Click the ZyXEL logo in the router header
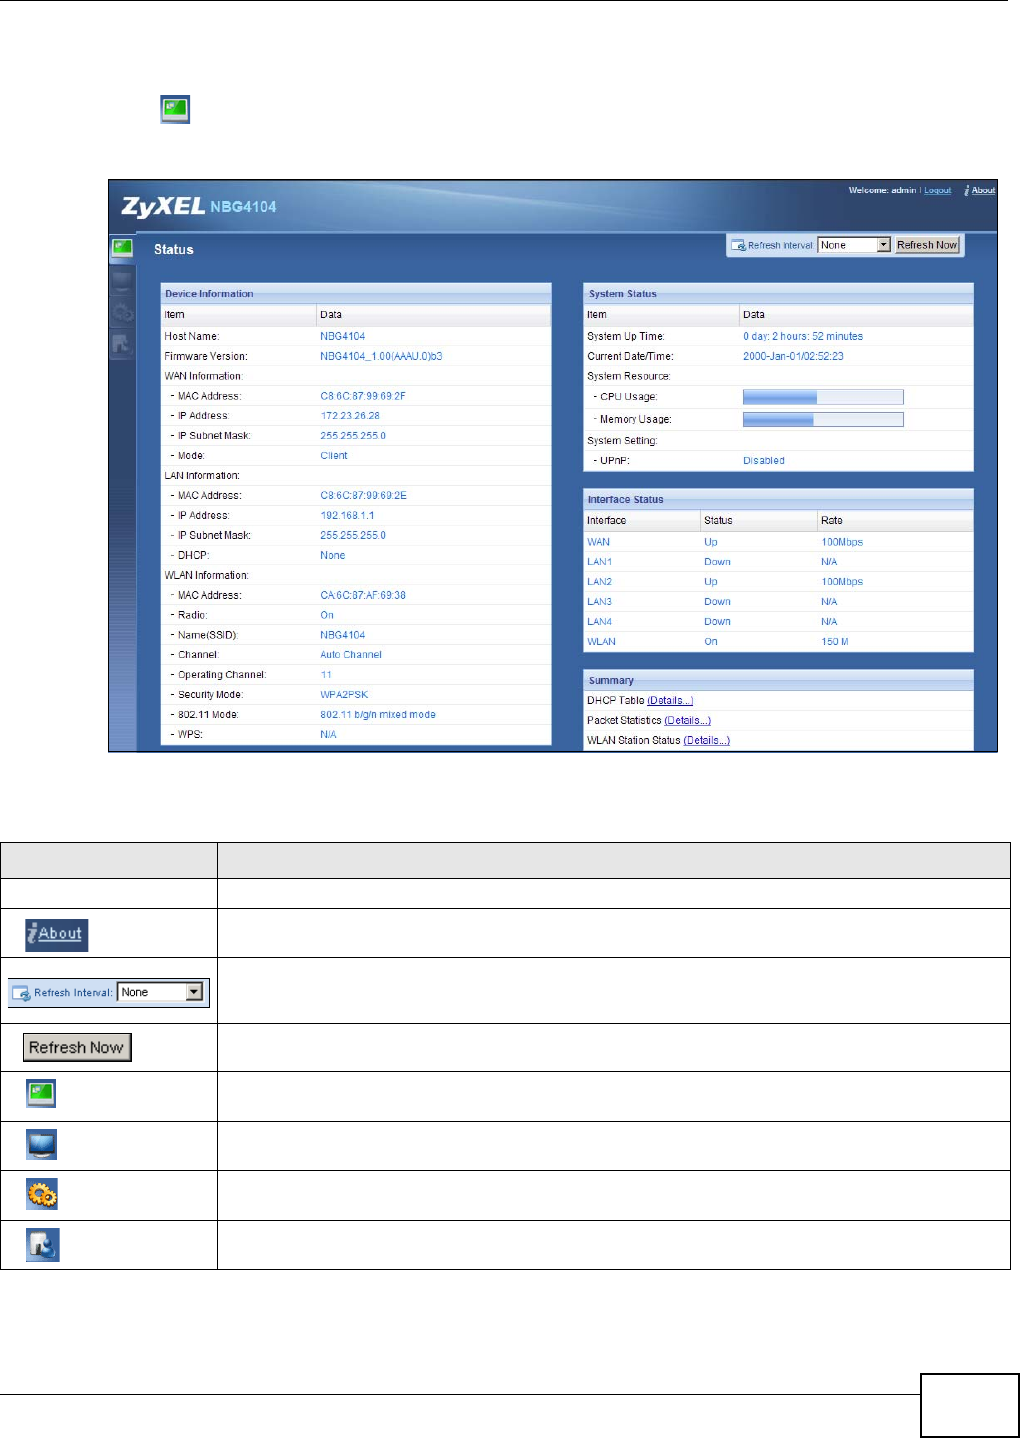 [x=162, y=207]
